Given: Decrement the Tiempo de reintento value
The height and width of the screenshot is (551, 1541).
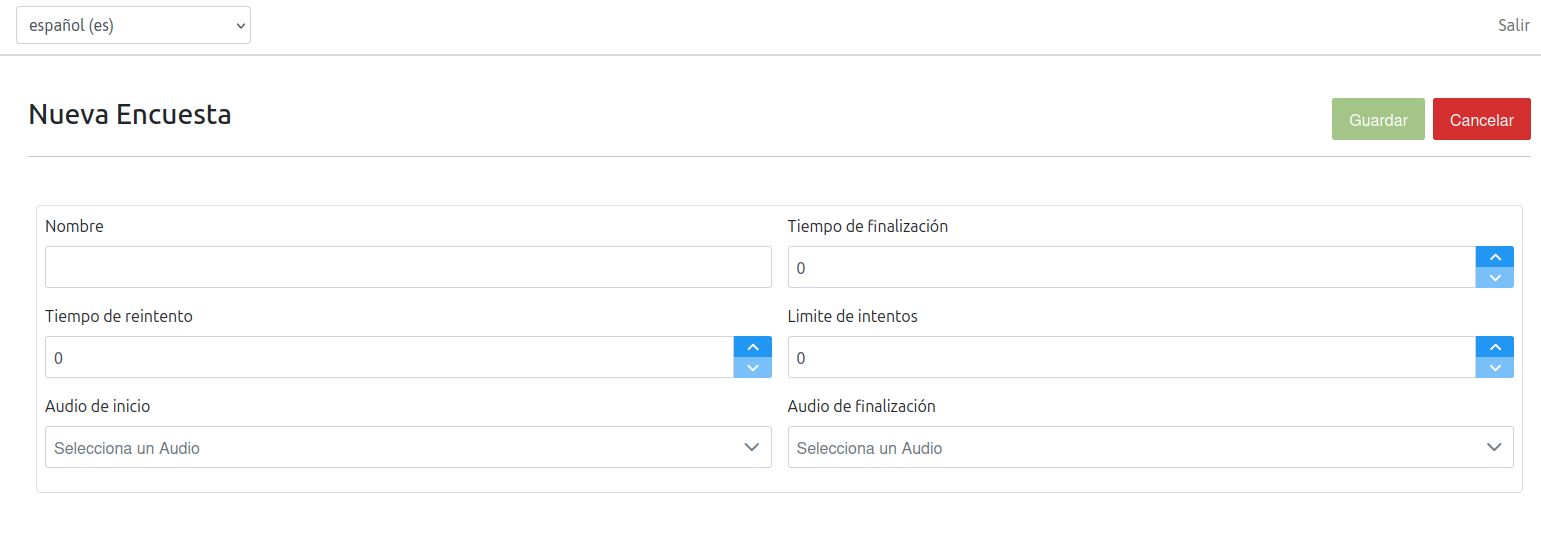Looking at the screenshot, I should [x=752, y=368].
